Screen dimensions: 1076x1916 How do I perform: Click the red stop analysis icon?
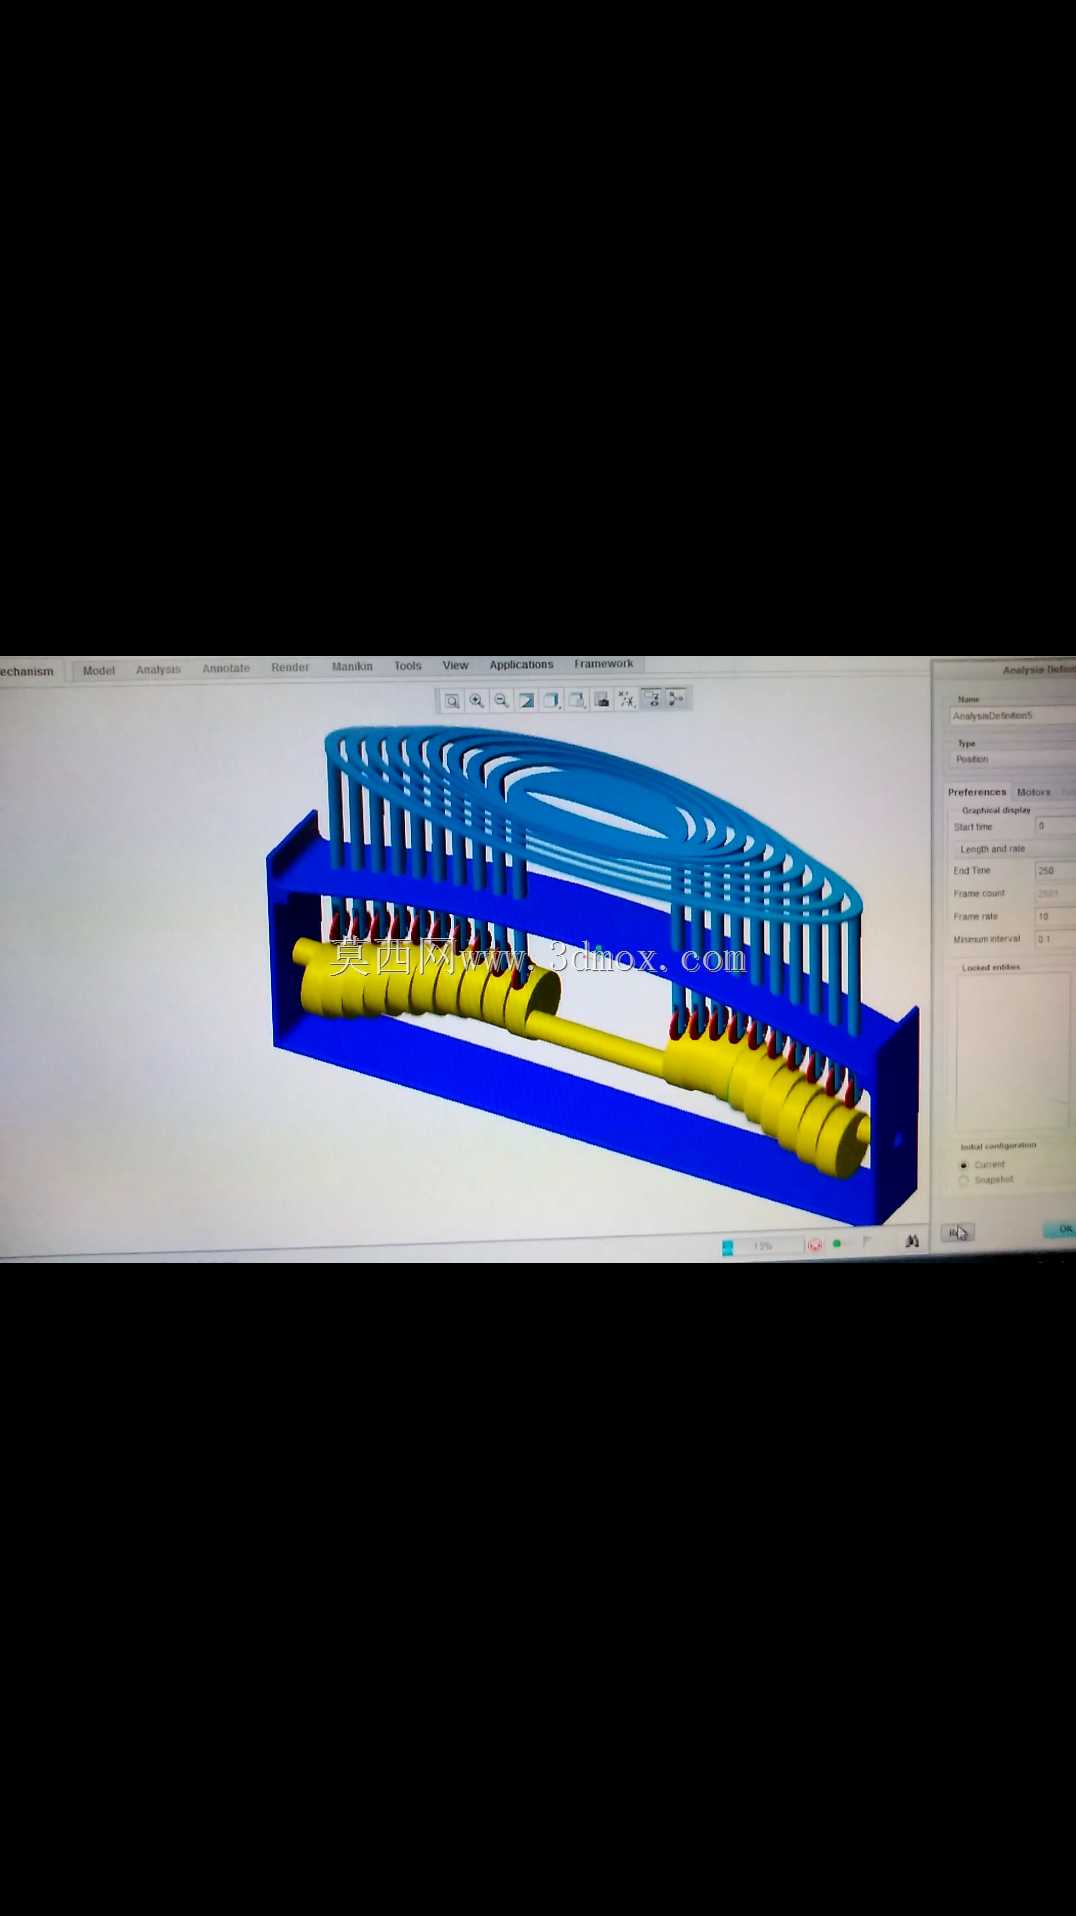click(815, 1245)
